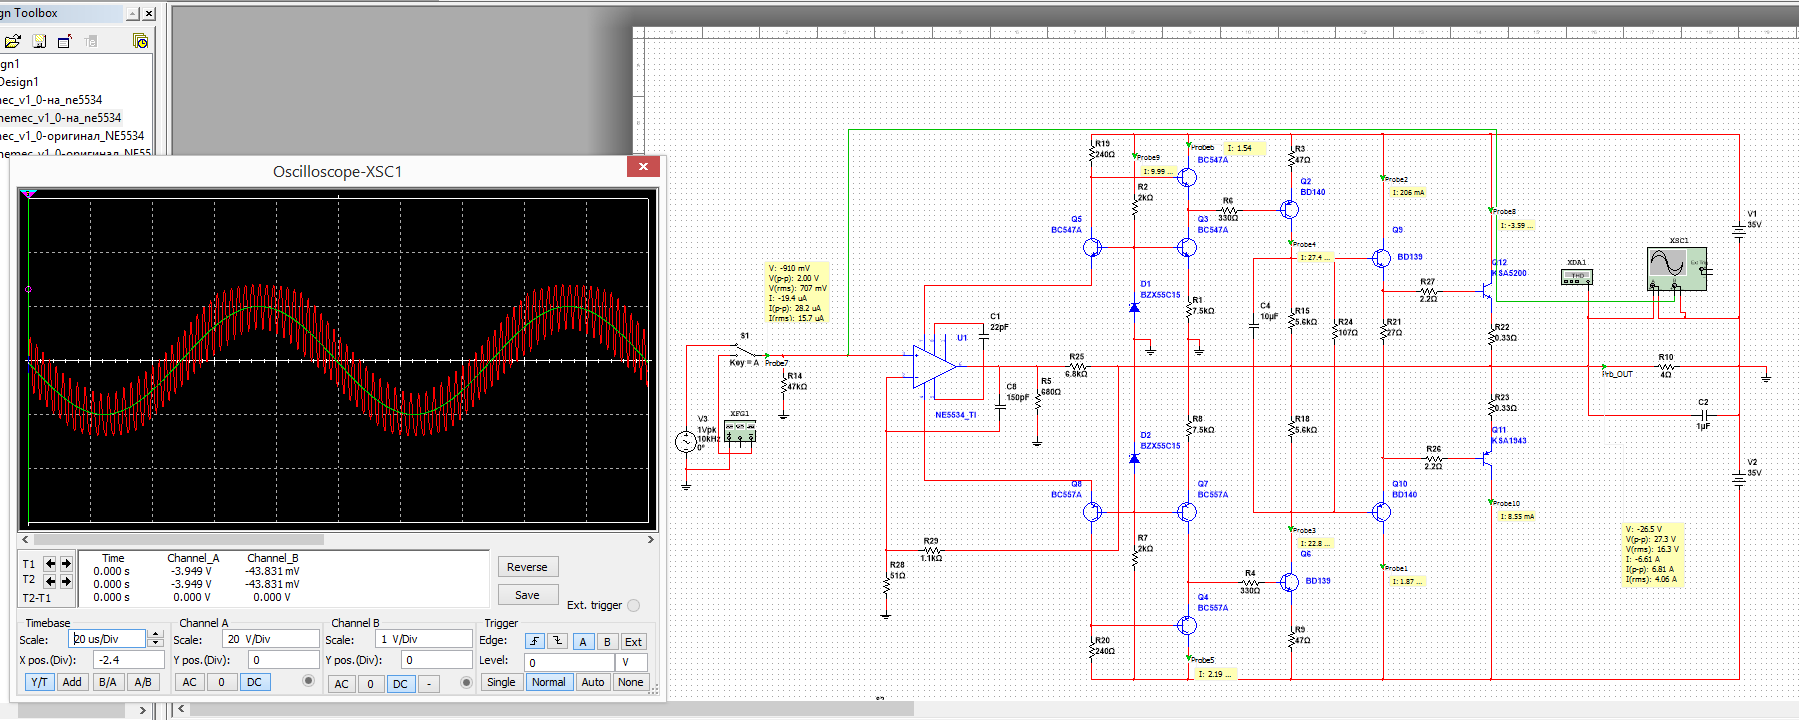The width and height of the screenshot is (1799, 720).
Task: Collapse the Design Toolbox panel with arrow
Action: tap(132, 14)
